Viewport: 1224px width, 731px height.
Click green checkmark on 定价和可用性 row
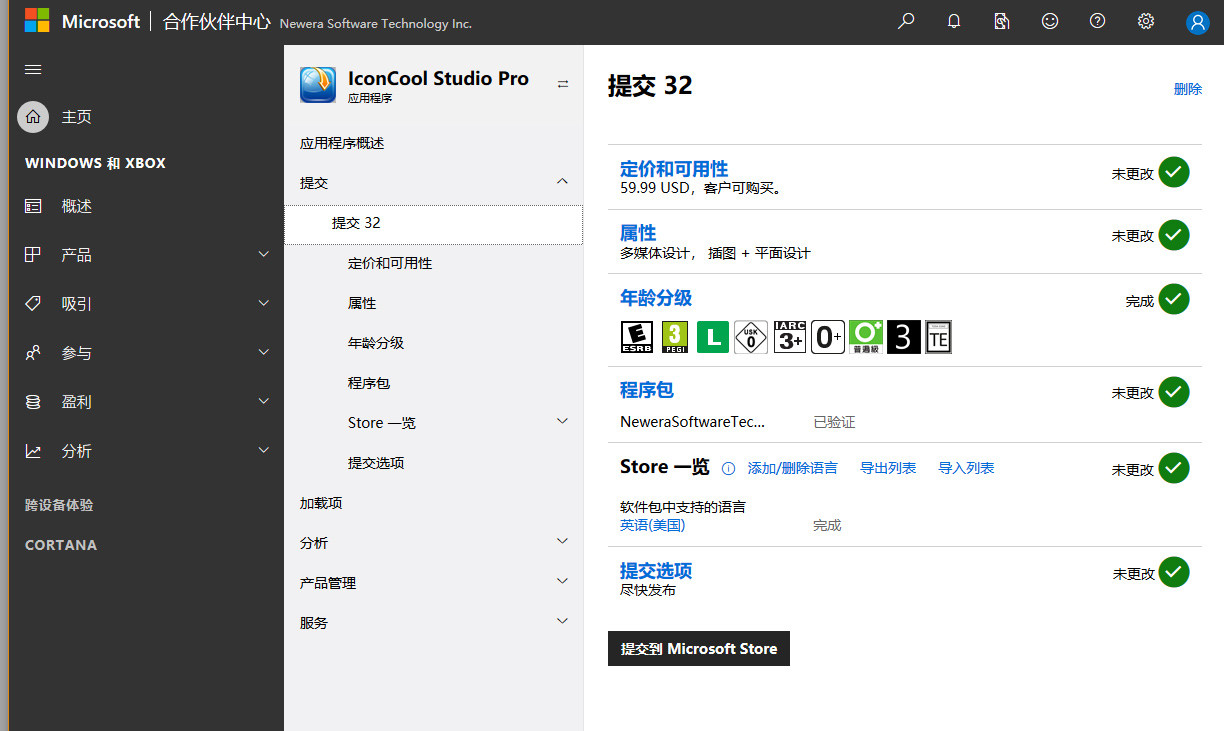[1174, 172]
